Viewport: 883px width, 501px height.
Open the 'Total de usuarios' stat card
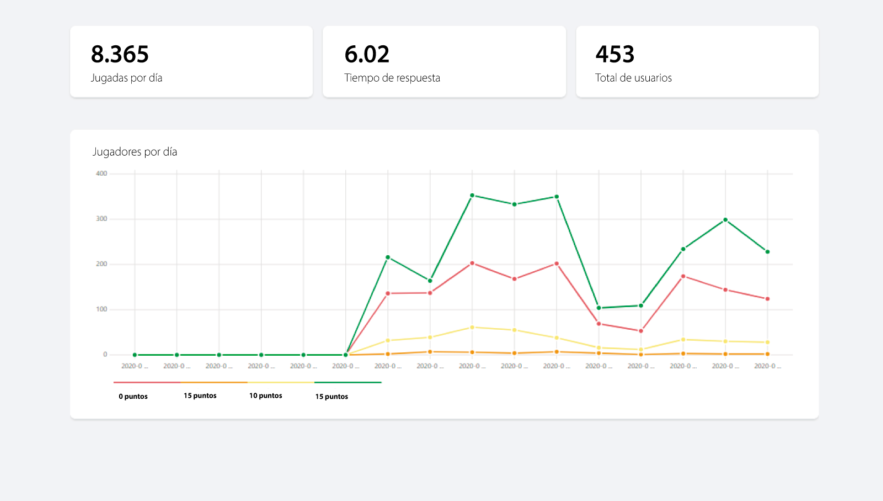pyautogui.click(x=697, y=62)
